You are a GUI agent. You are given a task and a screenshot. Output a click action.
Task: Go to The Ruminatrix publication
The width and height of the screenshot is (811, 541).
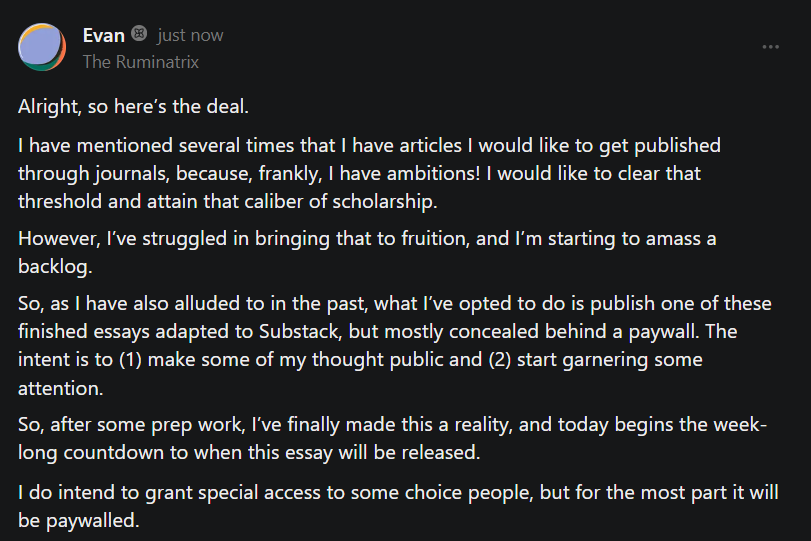coord(141,62)
